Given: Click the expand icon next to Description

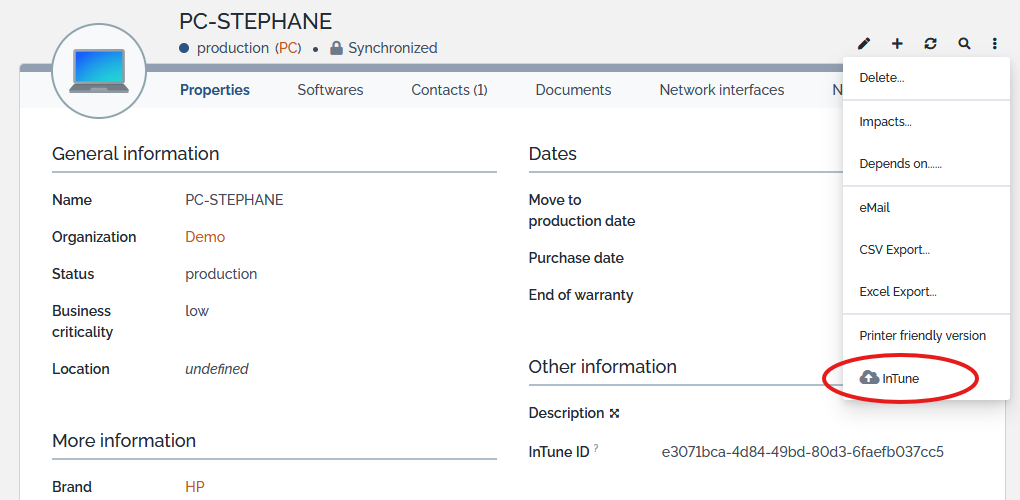Looking at the screenshot, I should pos(615,413).
